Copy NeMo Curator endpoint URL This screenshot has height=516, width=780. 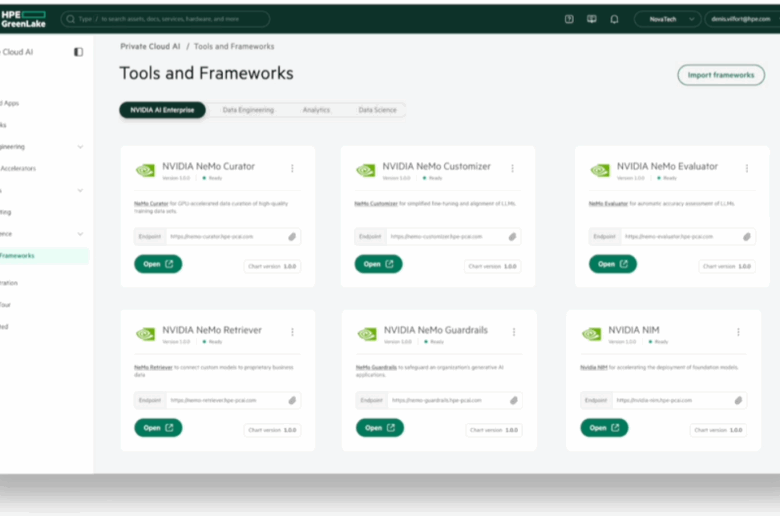point(292,237)
